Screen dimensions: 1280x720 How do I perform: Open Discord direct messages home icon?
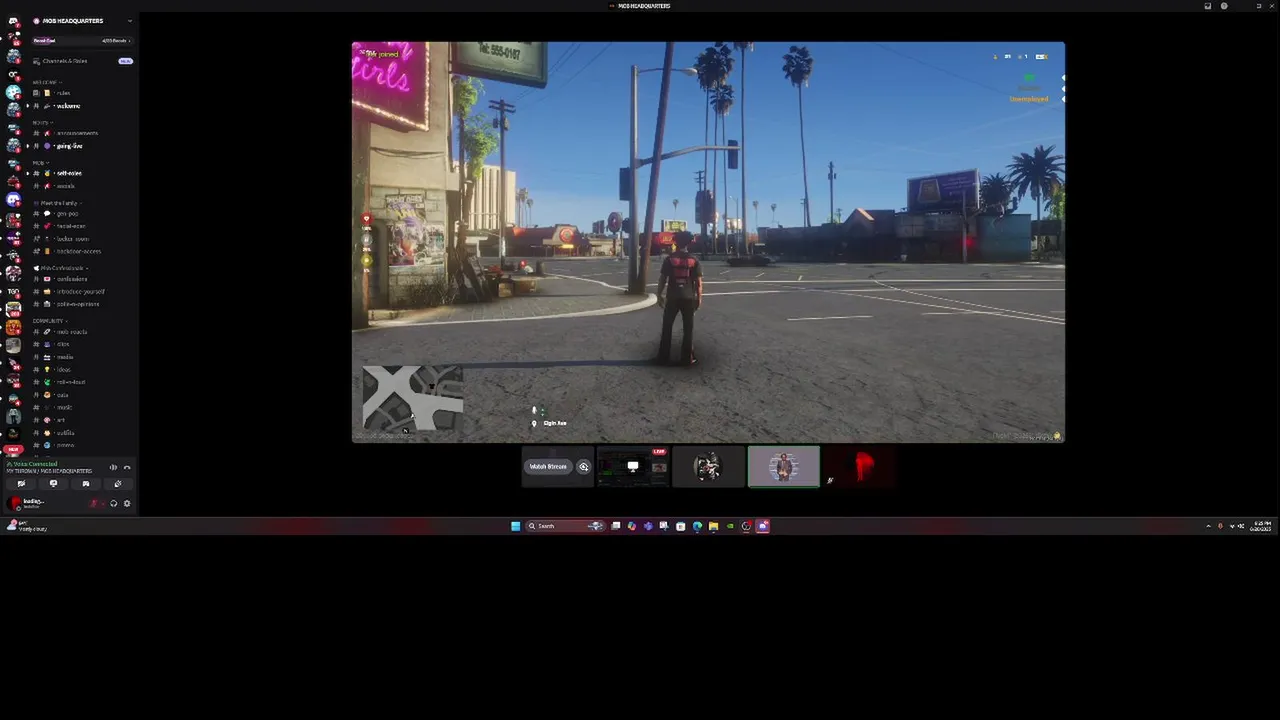pos(13,21)
